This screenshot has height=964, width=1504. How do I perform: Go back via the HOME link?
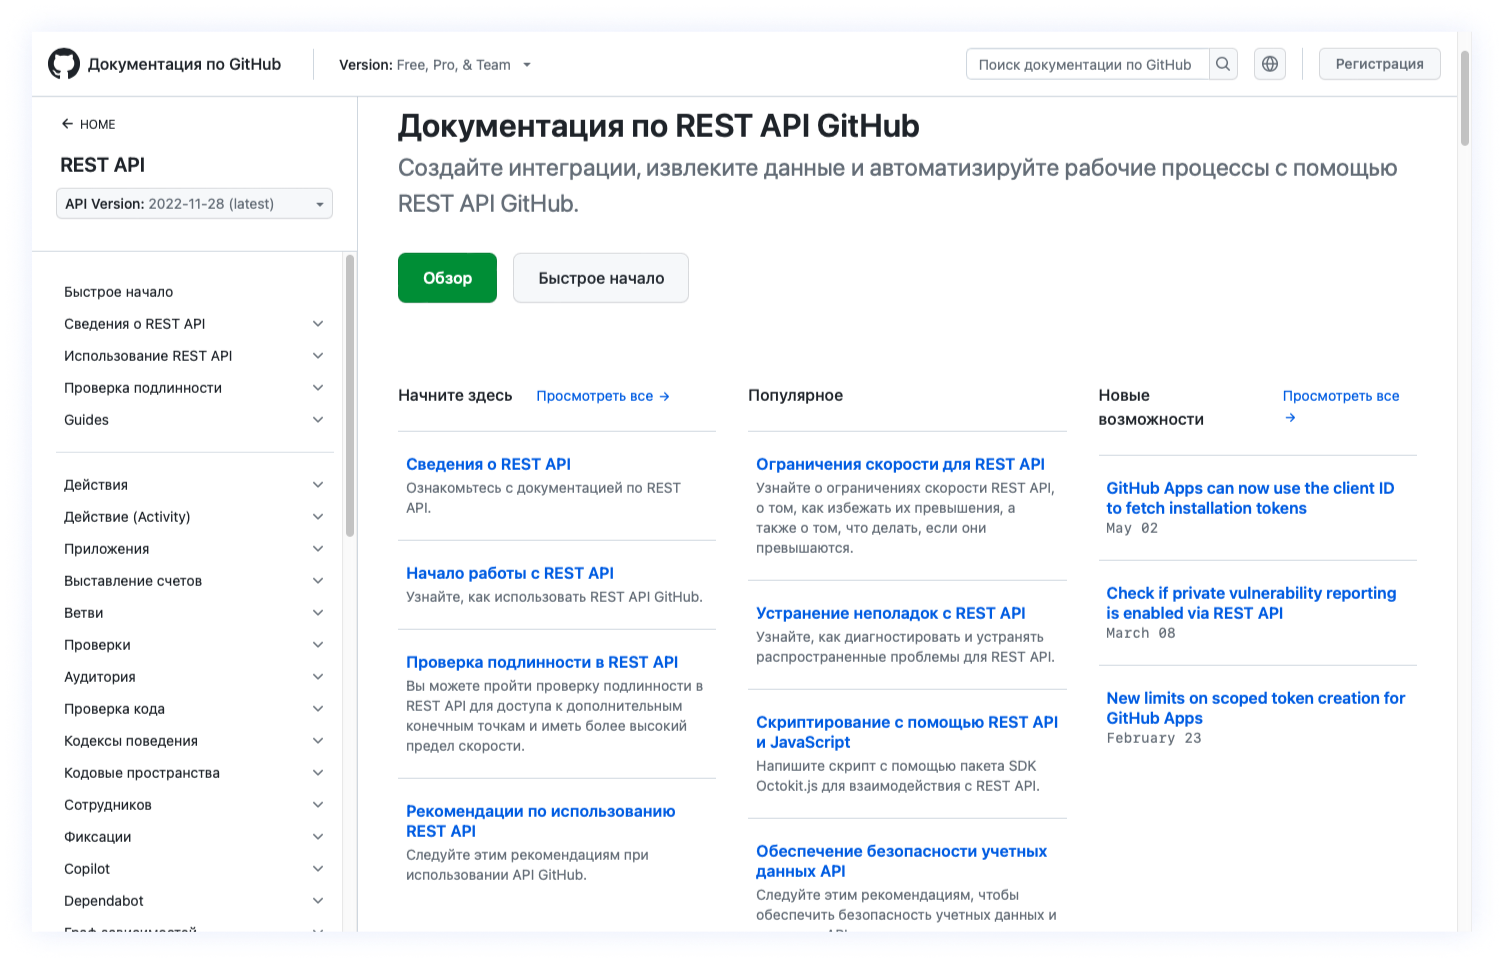(x=88, y=124)
